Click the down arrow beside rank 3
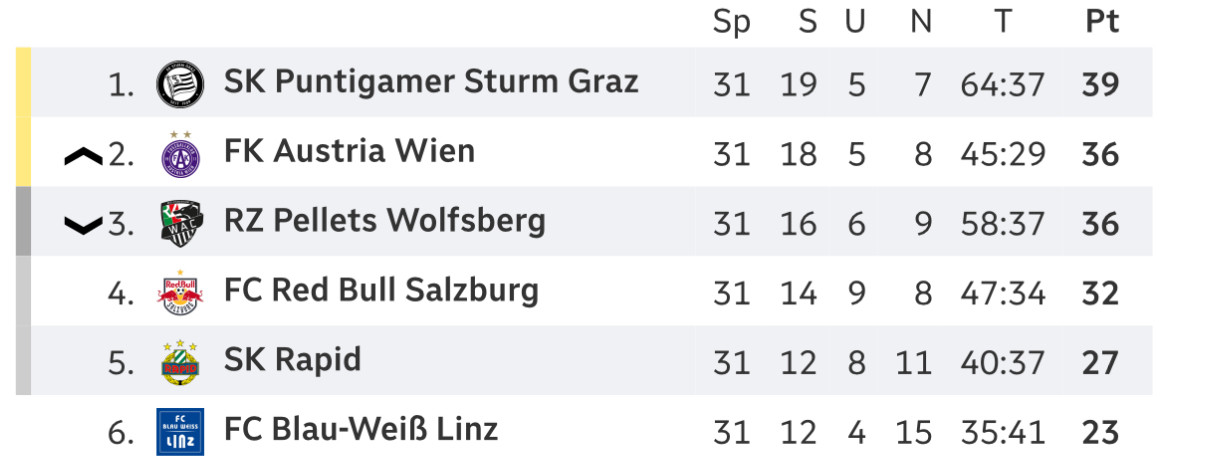The image size is (1206, 473). [x=83, y=225]
